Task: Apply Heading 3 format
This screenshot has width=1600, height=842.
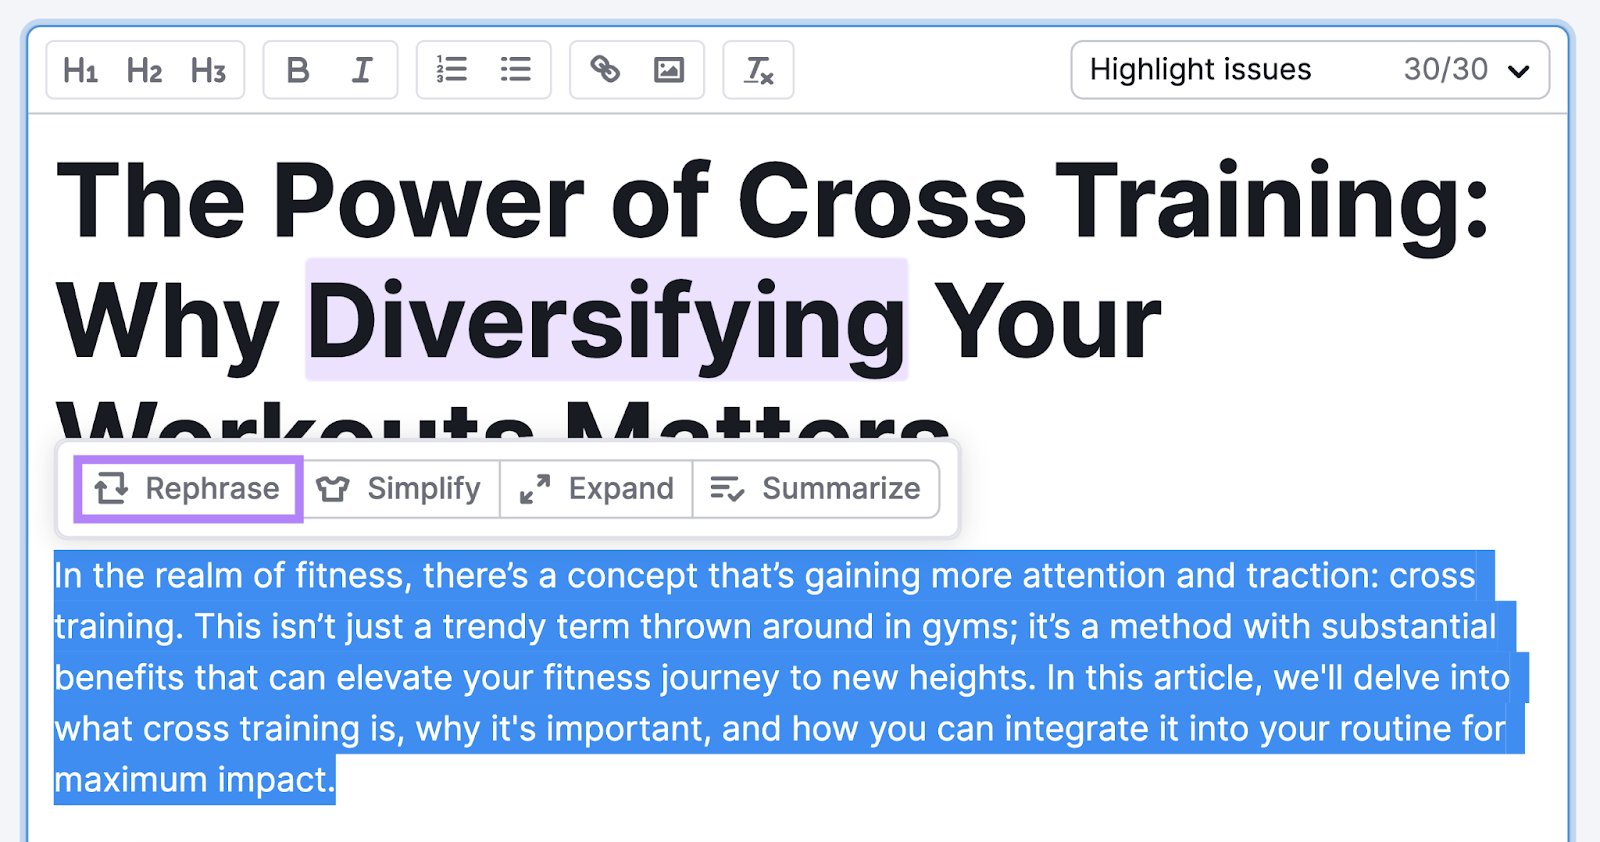Action: click(208, 70)
